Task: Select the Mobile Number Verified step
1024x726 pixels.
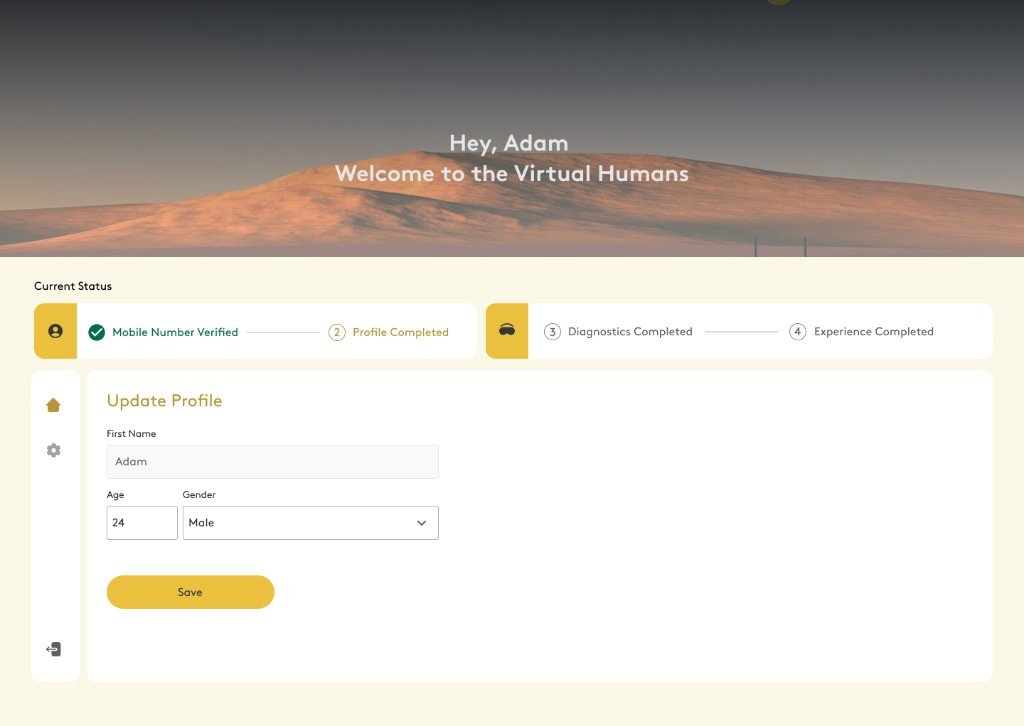Action: coord(175,332)
